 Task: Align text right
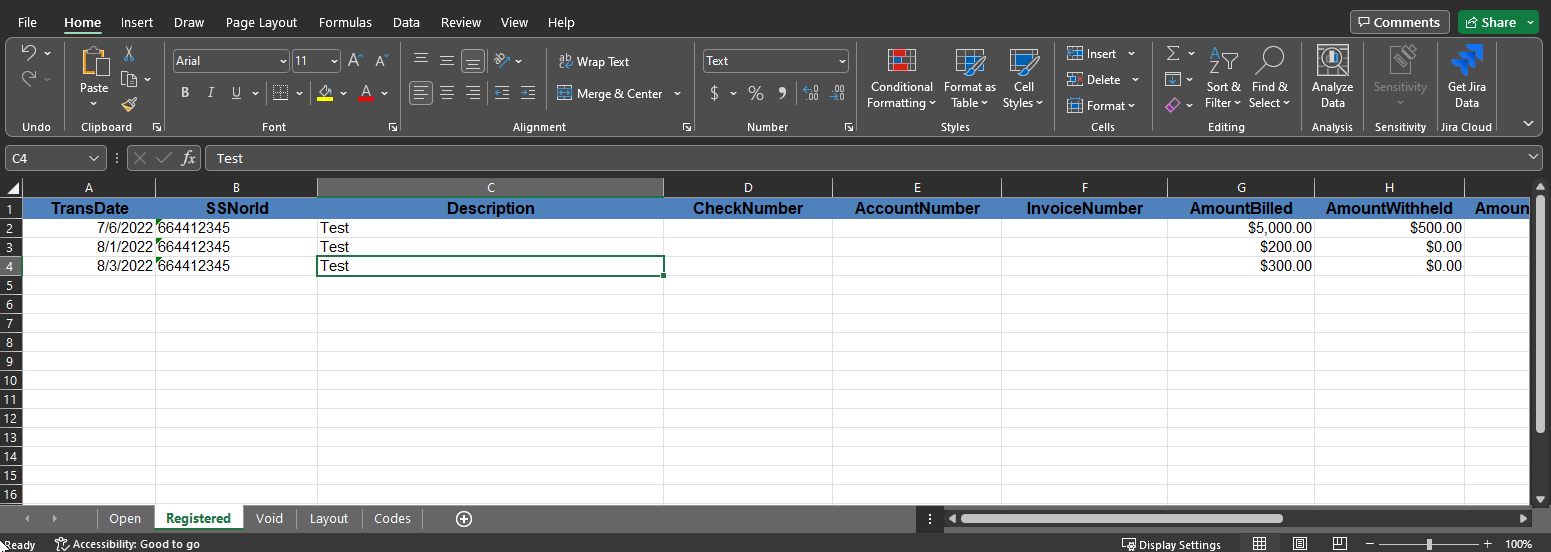pyautogui.click(x=473, y=93)
